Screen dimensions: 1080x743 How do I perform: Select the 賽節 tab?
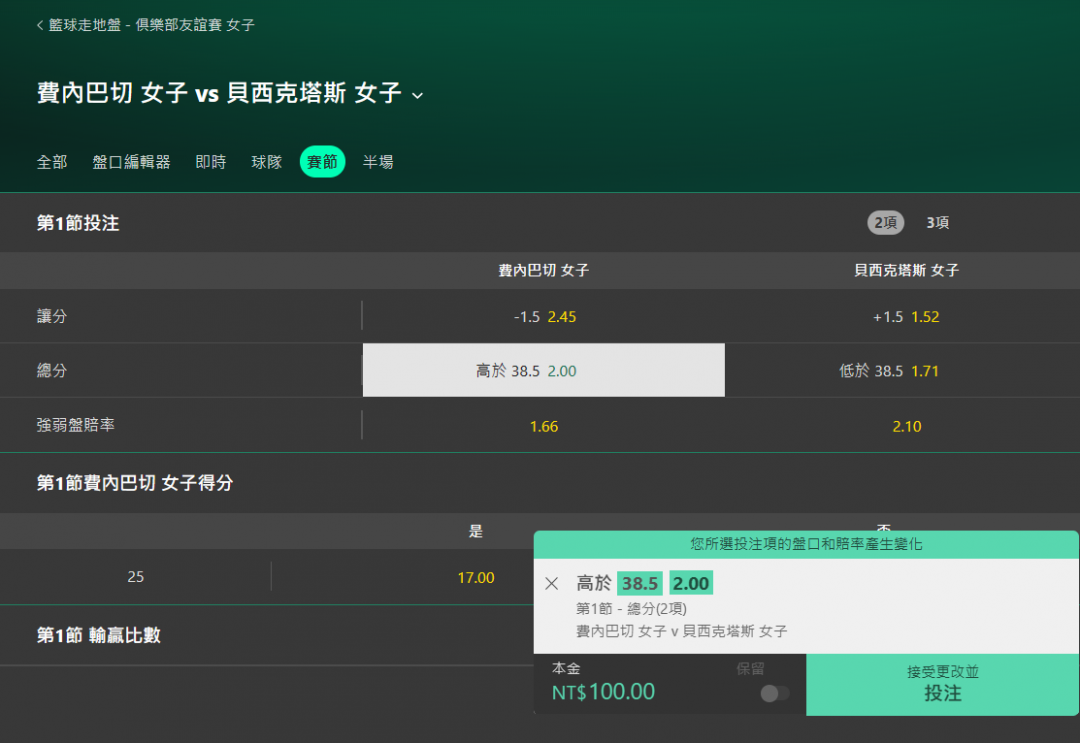pyautogui.click(x=322, y=162)
